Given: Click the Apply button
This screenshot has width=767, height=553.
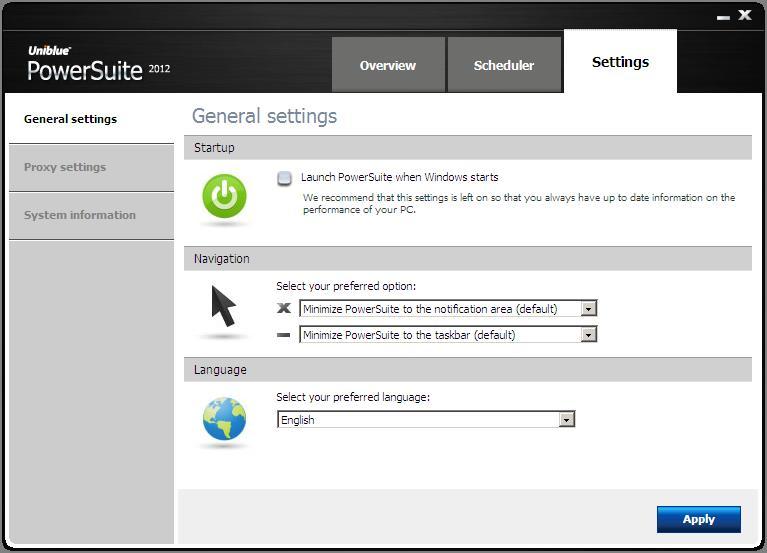Looking at the screenshot, I should click(699, 519).
